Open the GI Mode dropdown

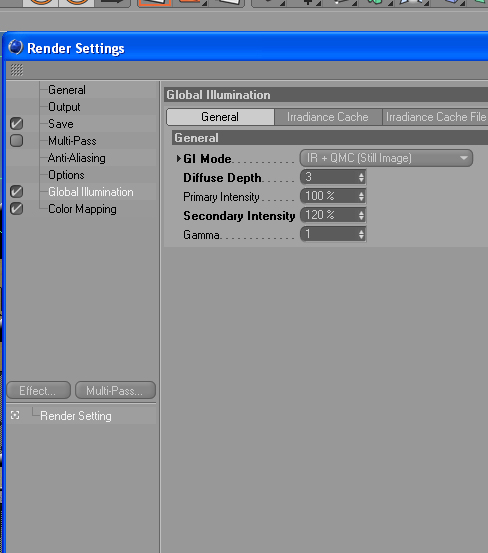pyautogui.click(x=386, y=158)
